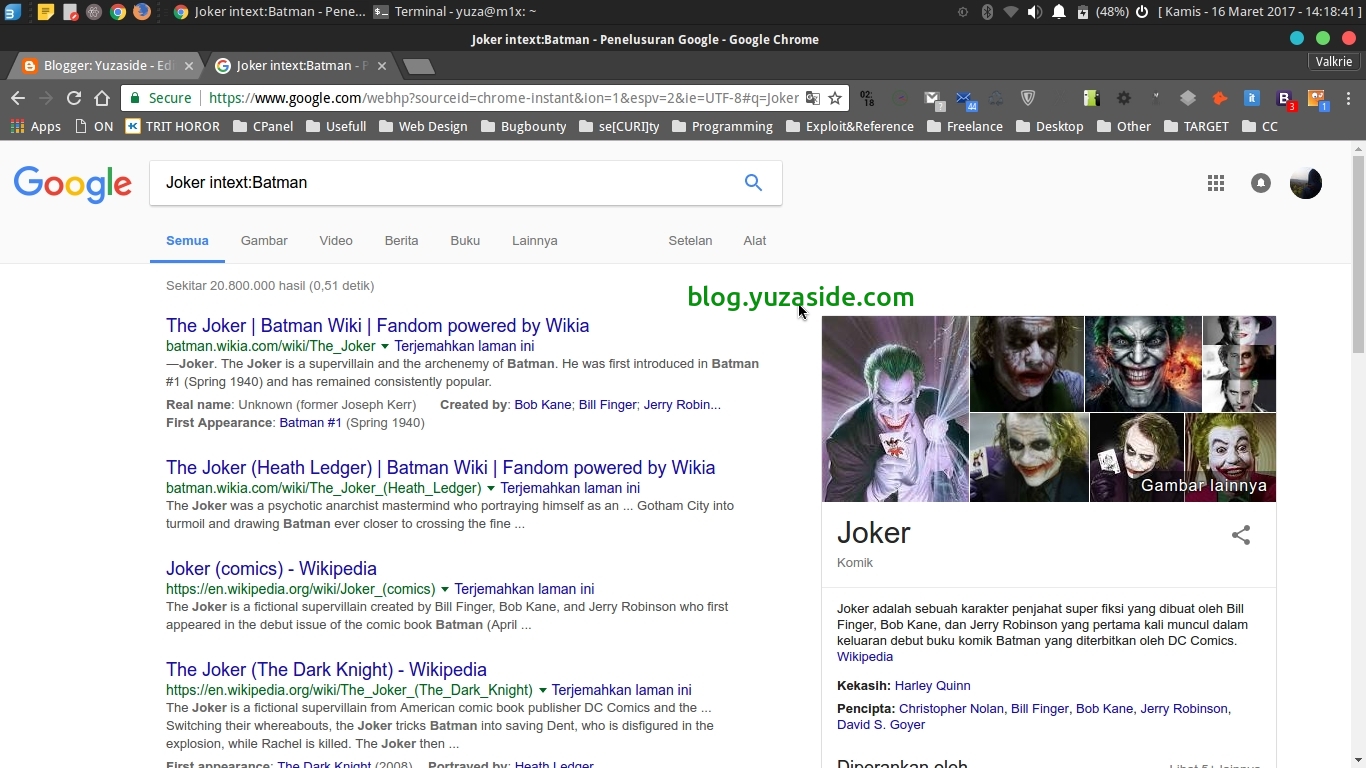The height and width of the screenshot is (768, 1366).
Task: Open the blue mail extension with 44 badge
Action: (966, 98)
